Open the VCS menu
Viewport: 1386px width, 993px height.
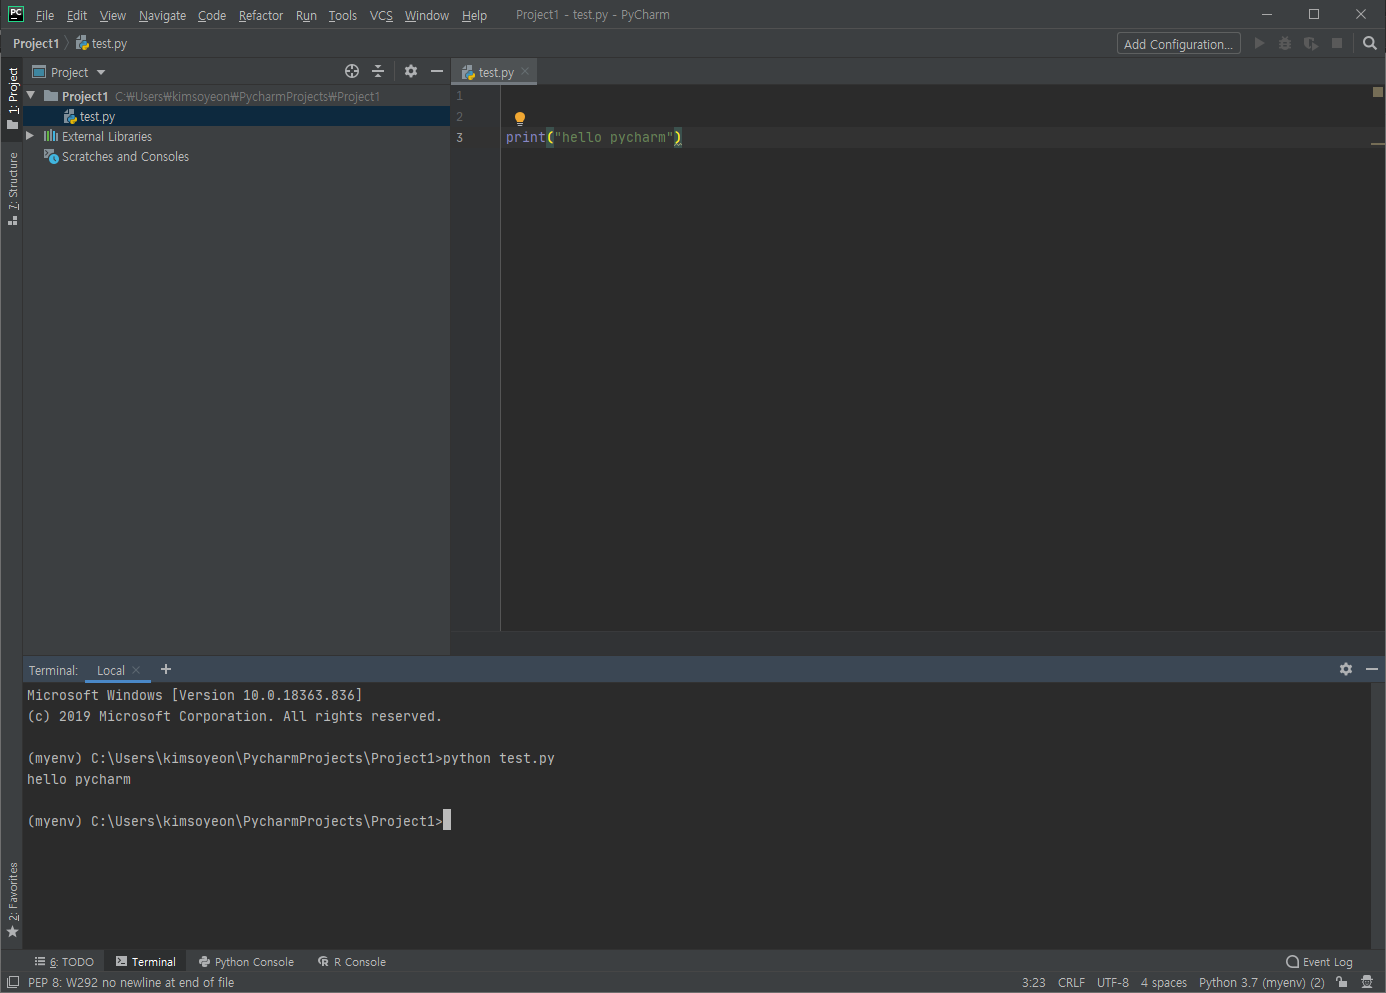(x=381, y=15)
